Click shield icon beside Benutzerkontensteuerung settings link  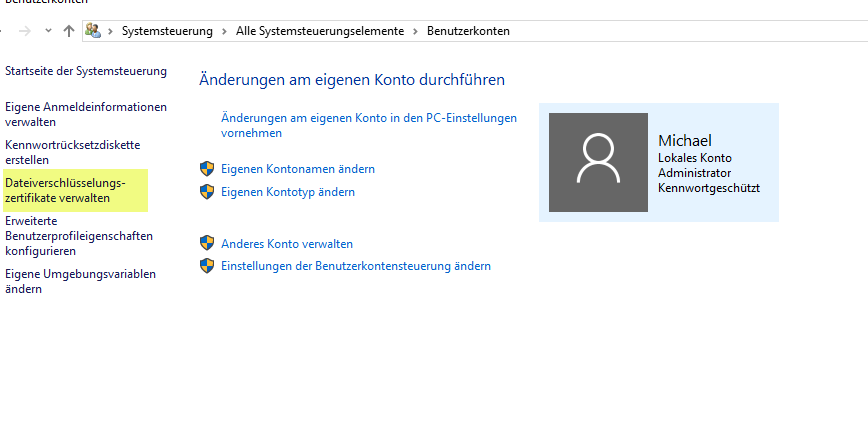tap(207, 266)
